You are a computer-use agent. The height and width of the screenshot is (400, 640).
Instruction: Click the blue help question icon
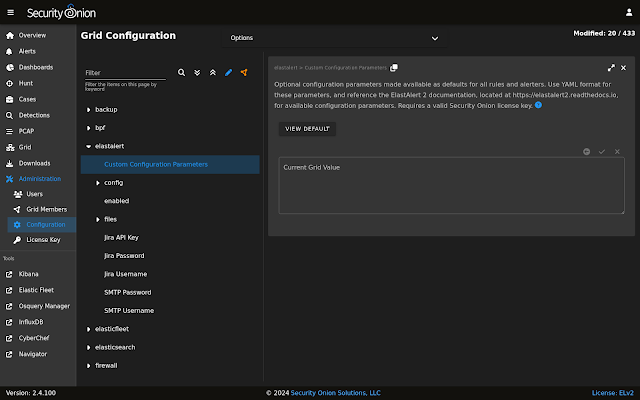pyautogui.click(x=538, y=105)
